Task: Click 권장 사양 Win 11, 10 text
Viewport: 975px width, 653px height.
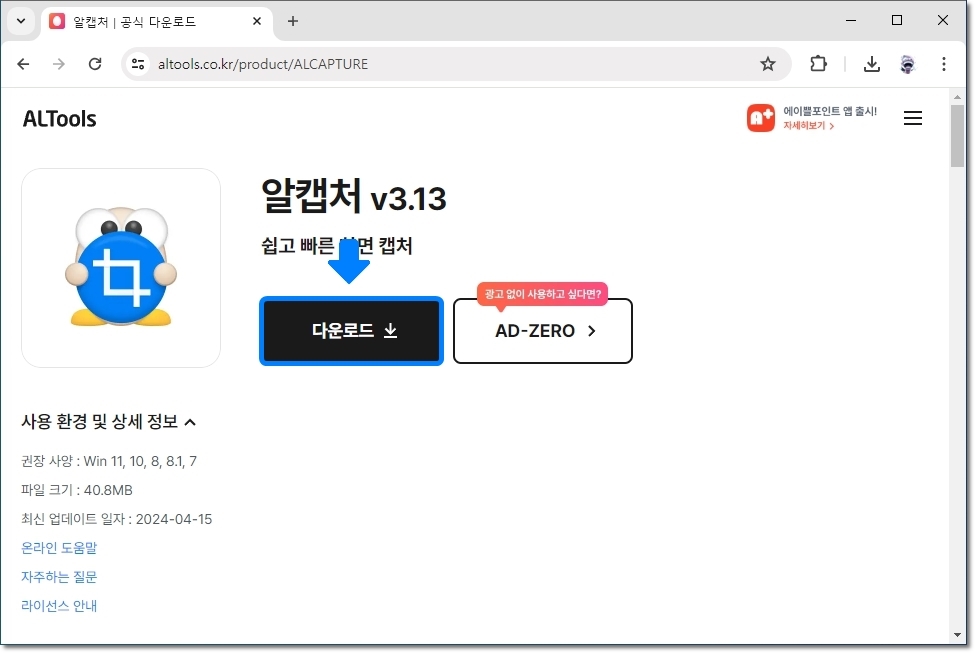Action: [109, 461]
